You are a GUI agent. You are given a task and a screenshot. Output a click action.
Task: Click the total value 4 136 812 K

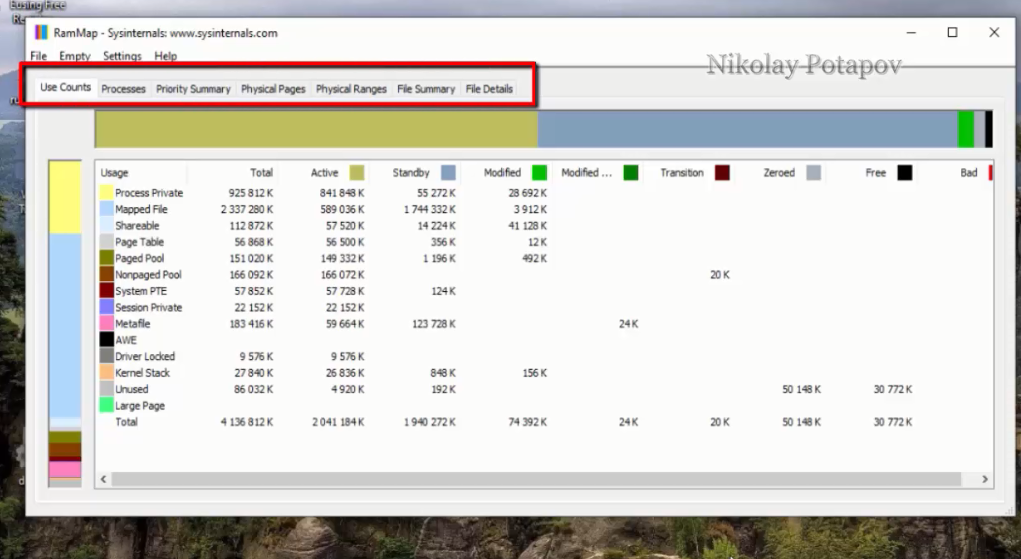(247, 422)
